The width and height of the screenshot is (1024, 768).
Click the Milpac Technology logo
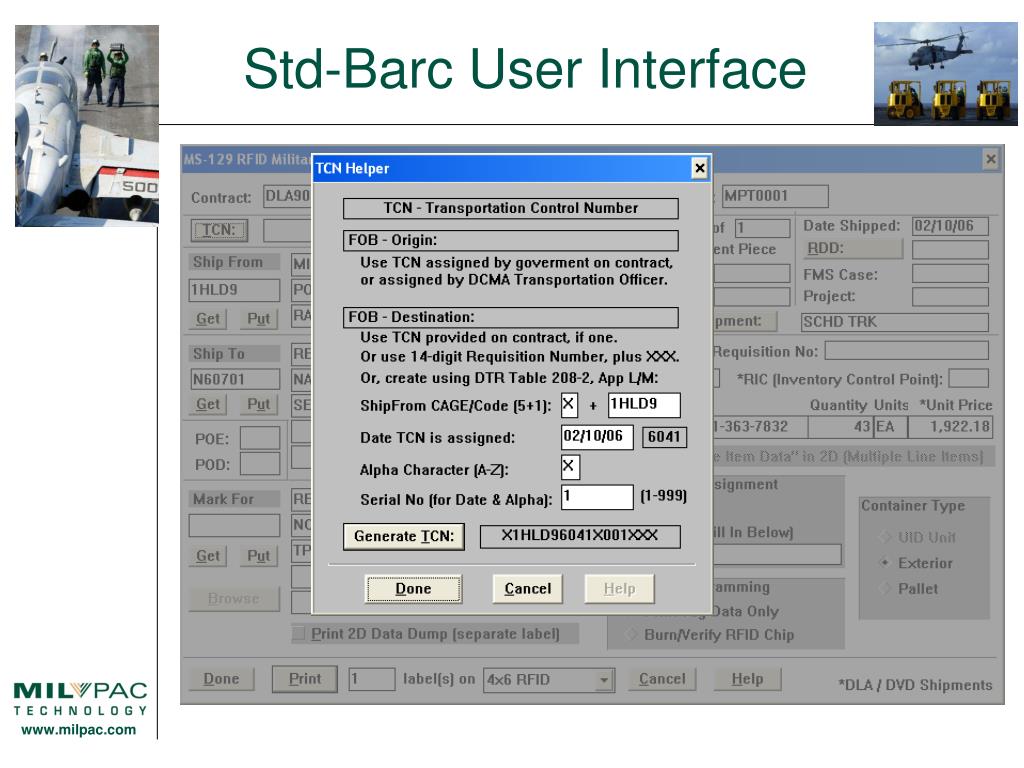(80, 709)
